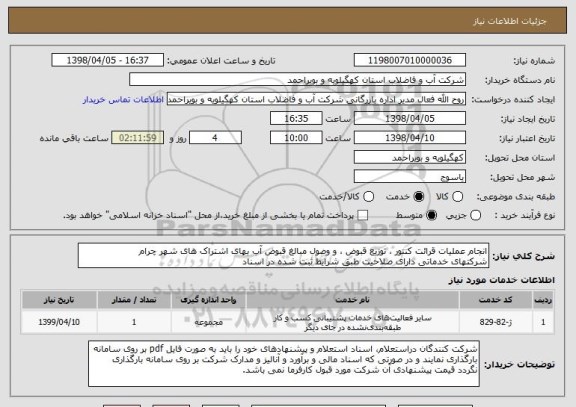Screen dimensions: 576x407
Task: Click the remaining time counter 02:11:59
Action: point(138,138)
